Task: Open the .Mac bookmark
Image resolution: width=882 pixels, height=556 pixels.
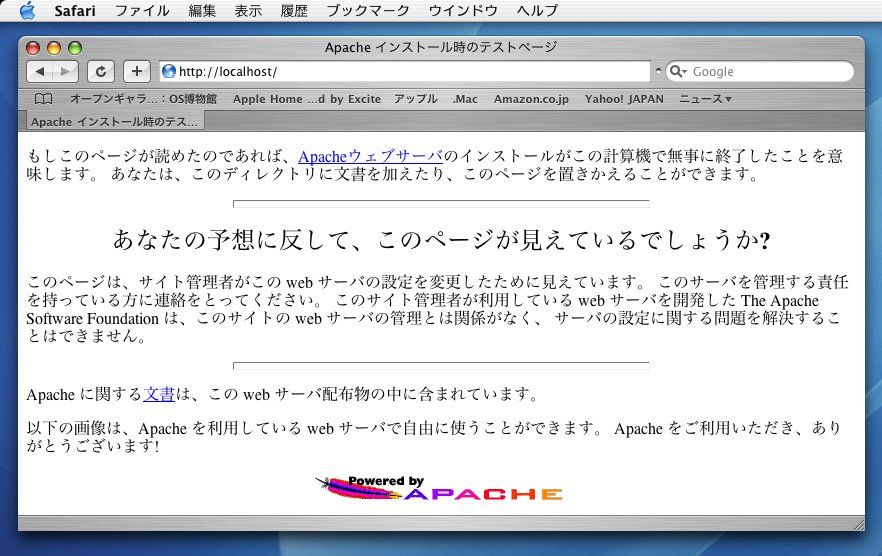Action: tap(465, 99)
